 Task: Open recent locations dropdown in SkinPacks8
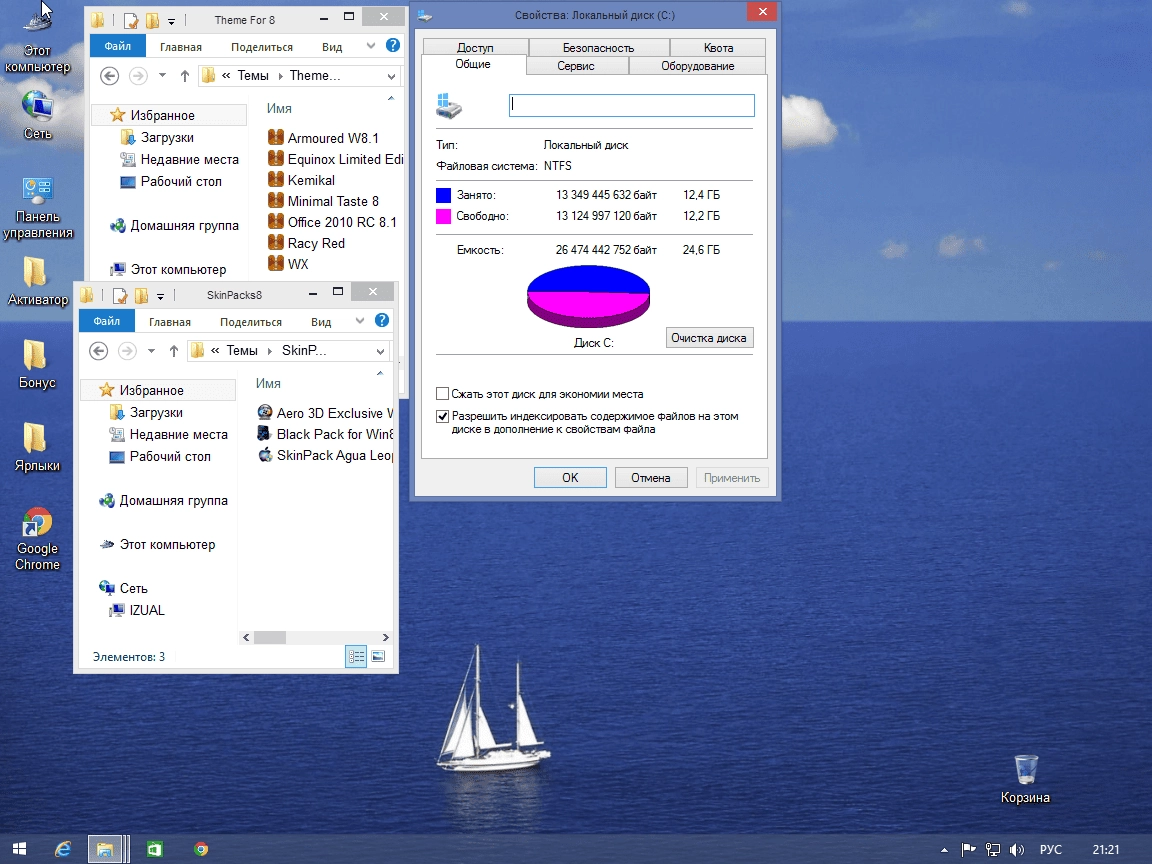tap(151, 350)
